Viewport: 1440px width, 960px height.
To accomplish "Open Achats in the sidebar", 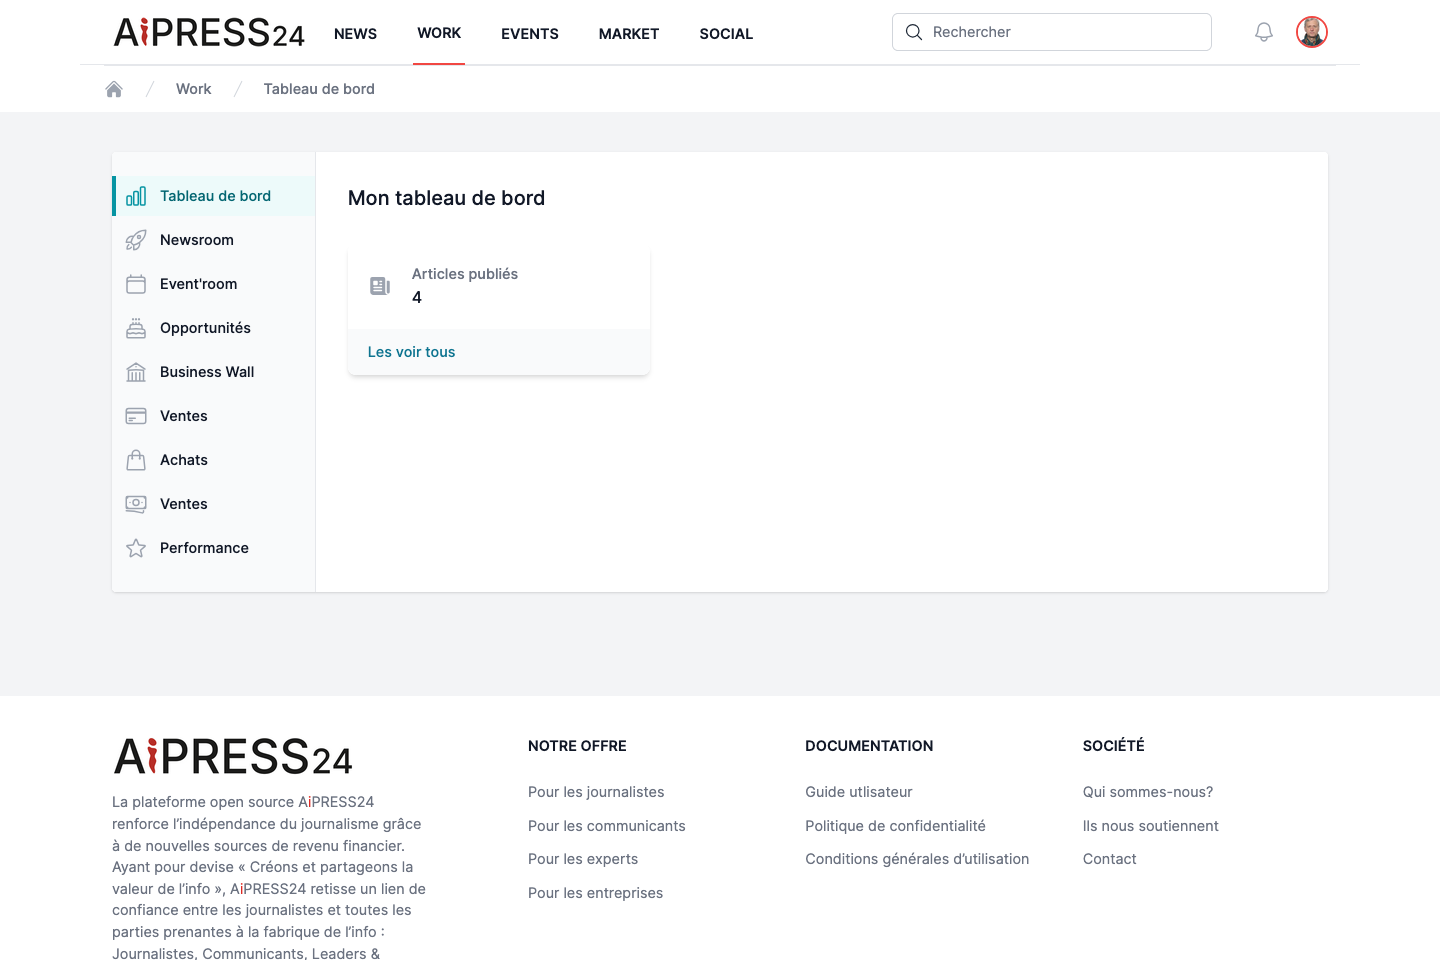I will click(214, 460).
